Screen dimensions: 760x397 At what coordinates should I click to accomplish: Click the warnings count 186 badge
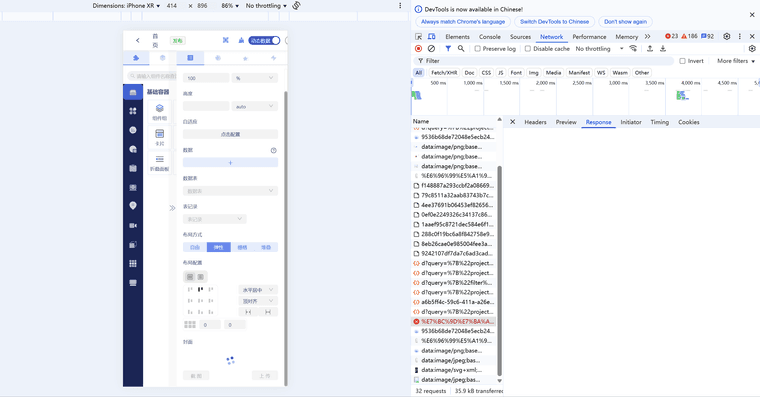tap(689, 36)
